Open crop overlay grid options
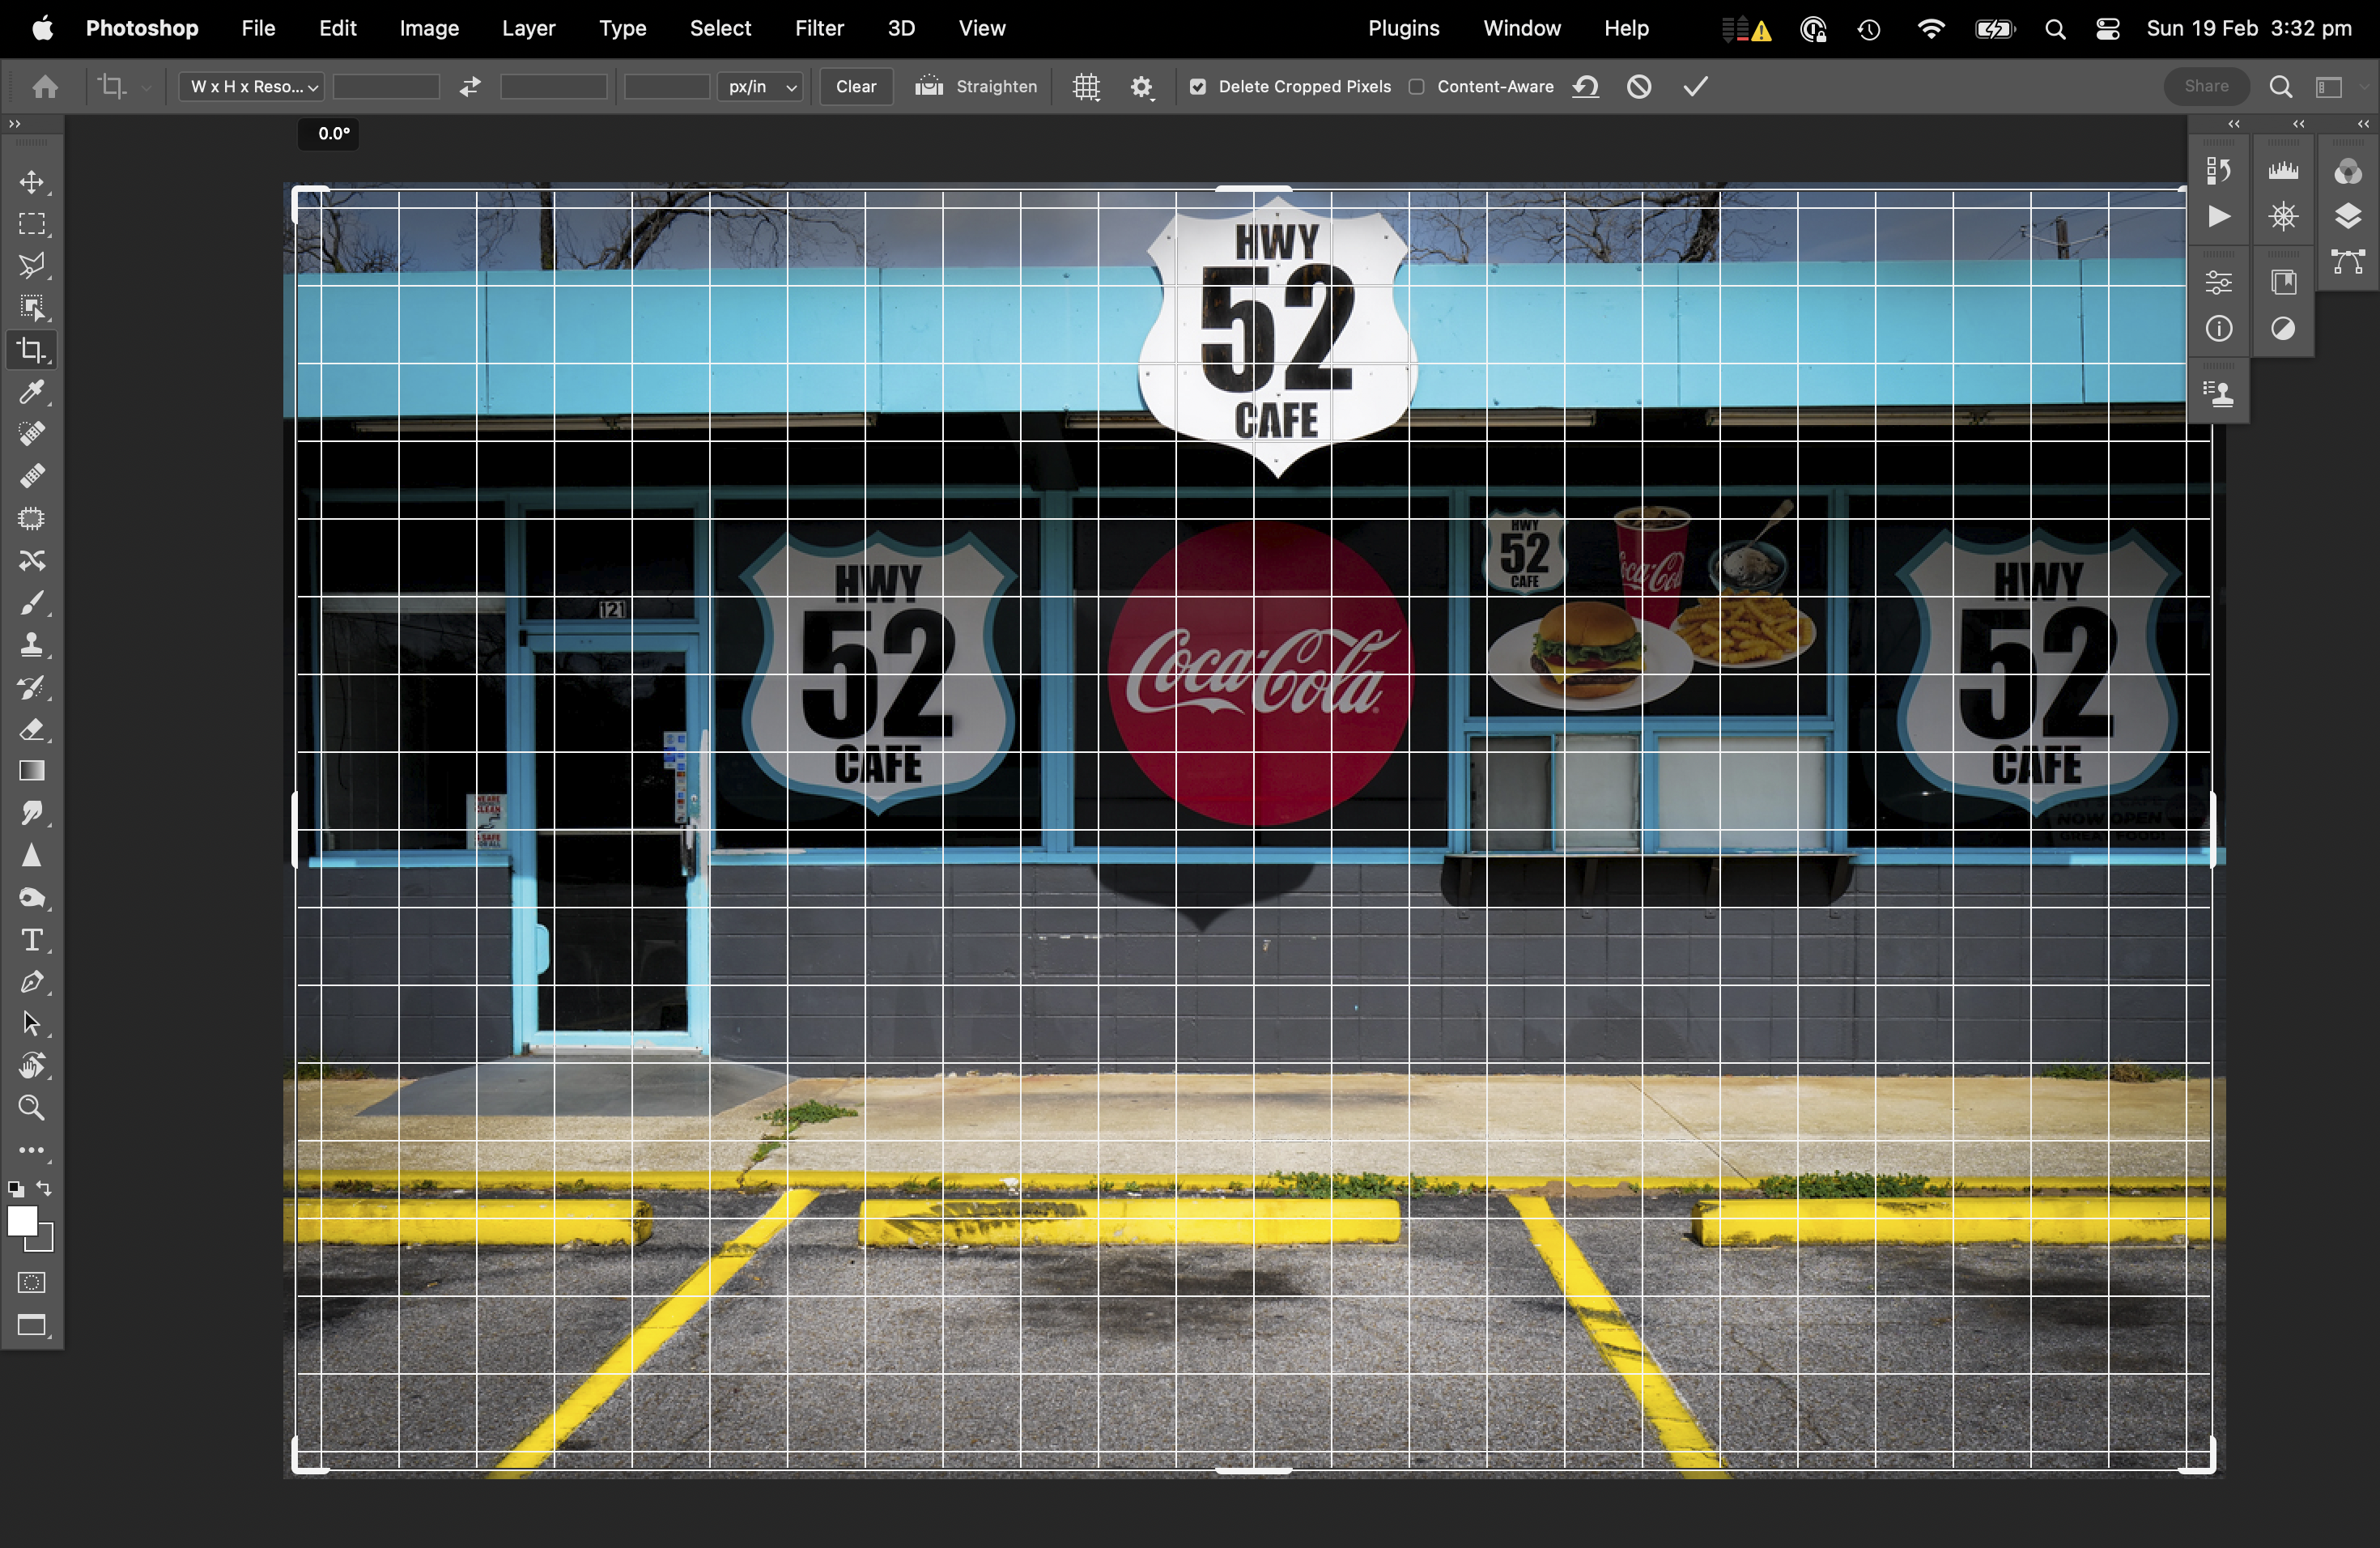The height and width of the screenshot is (1548, 2380). click(1086, 87)
